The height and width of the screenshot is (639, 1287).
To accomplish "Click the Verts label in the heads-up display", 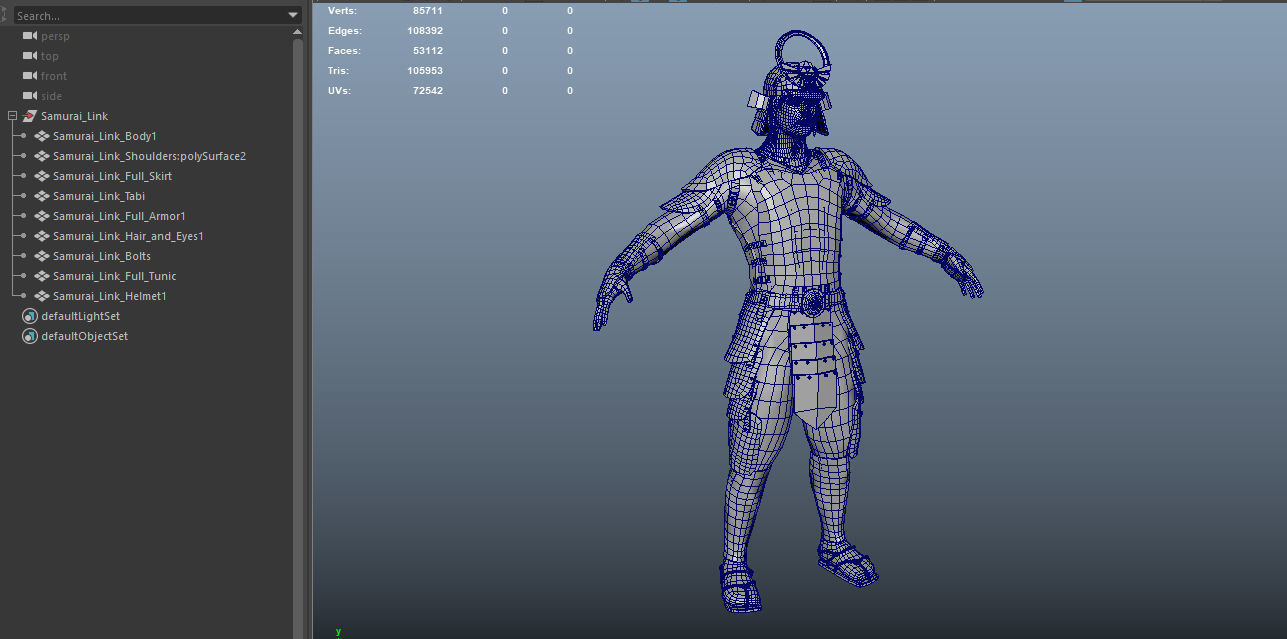I will 342,10.
